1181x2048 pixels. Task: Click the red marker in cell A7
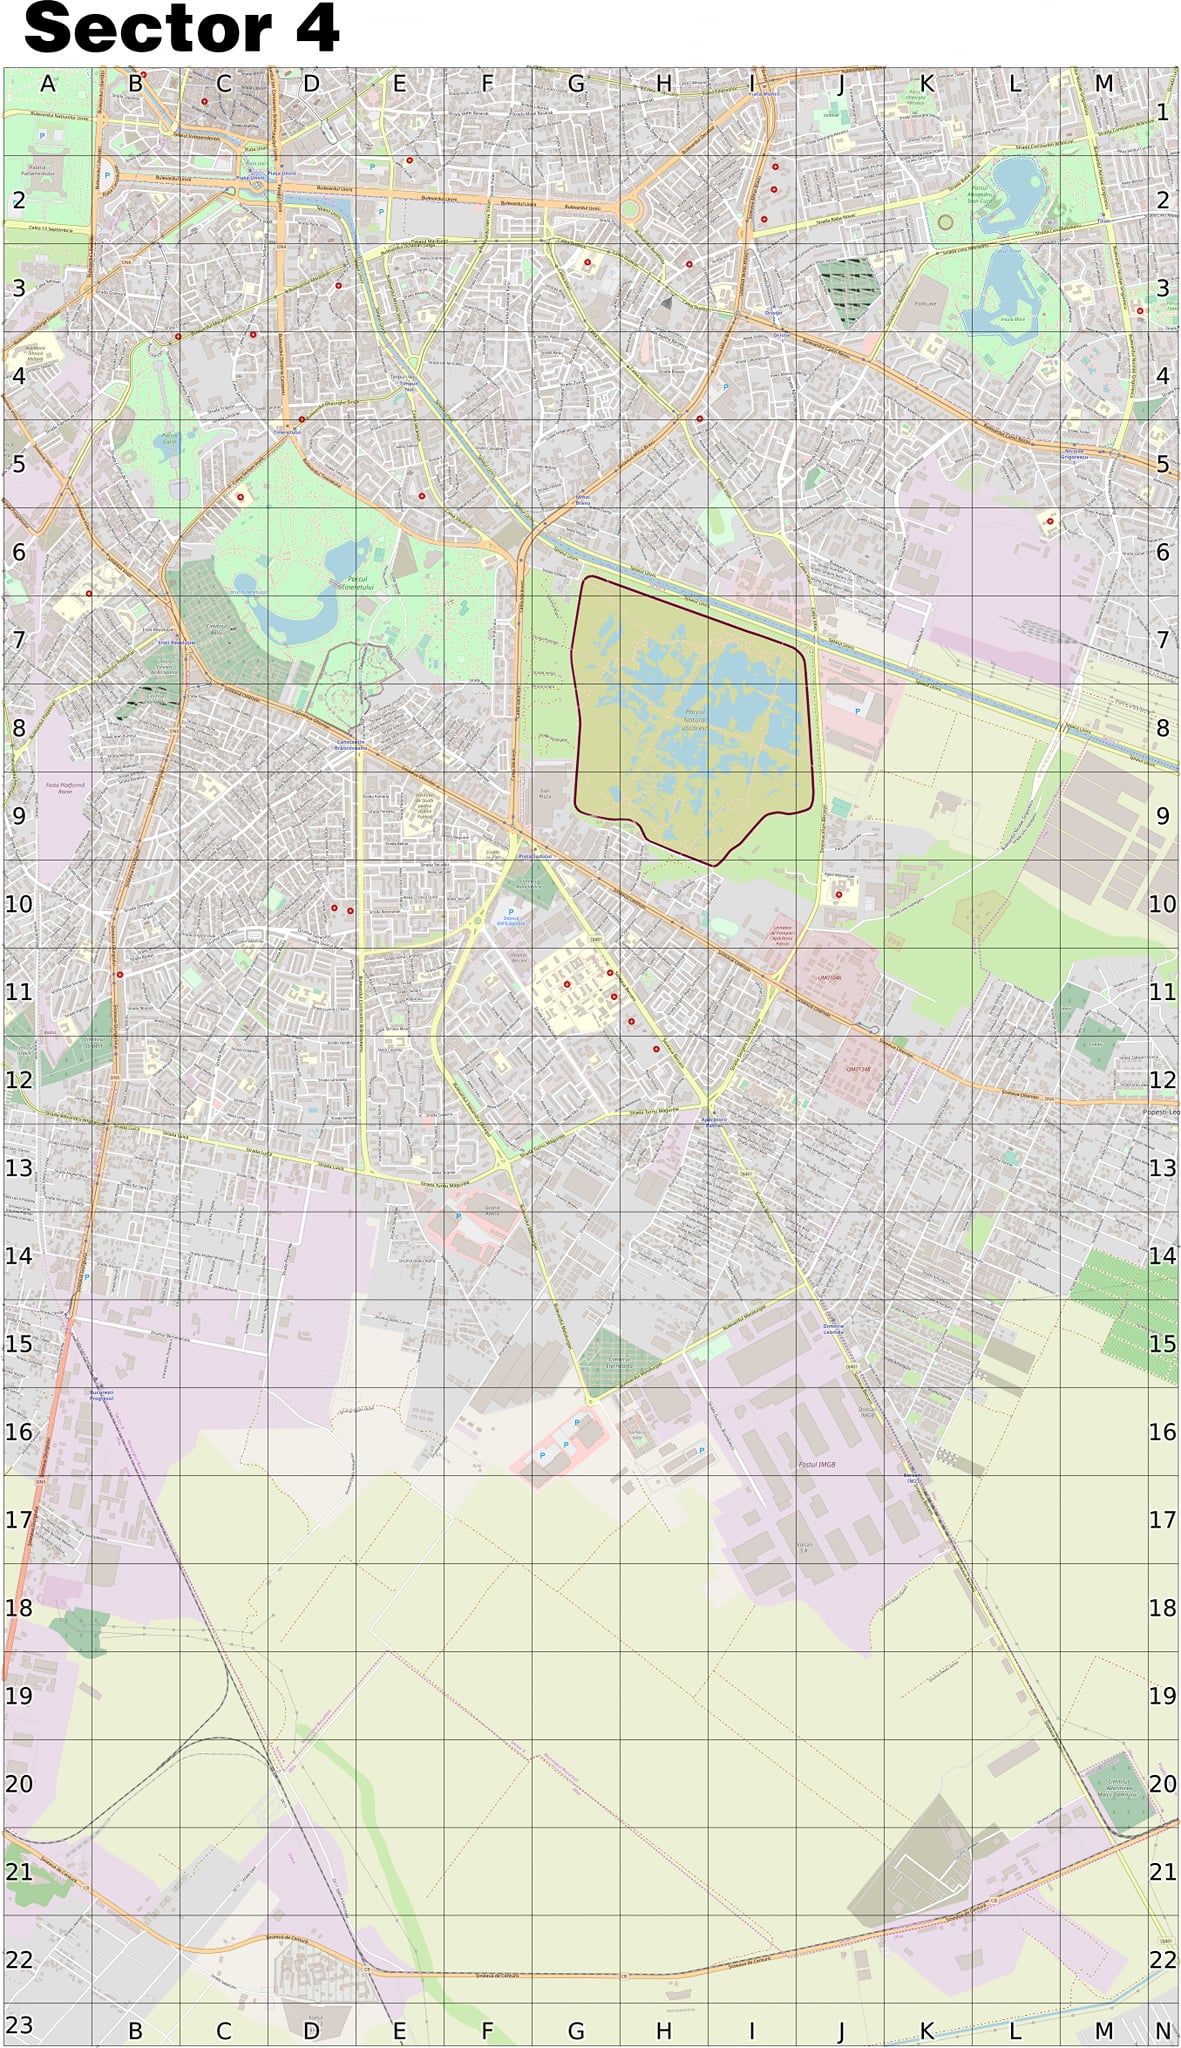pos(89,593)
